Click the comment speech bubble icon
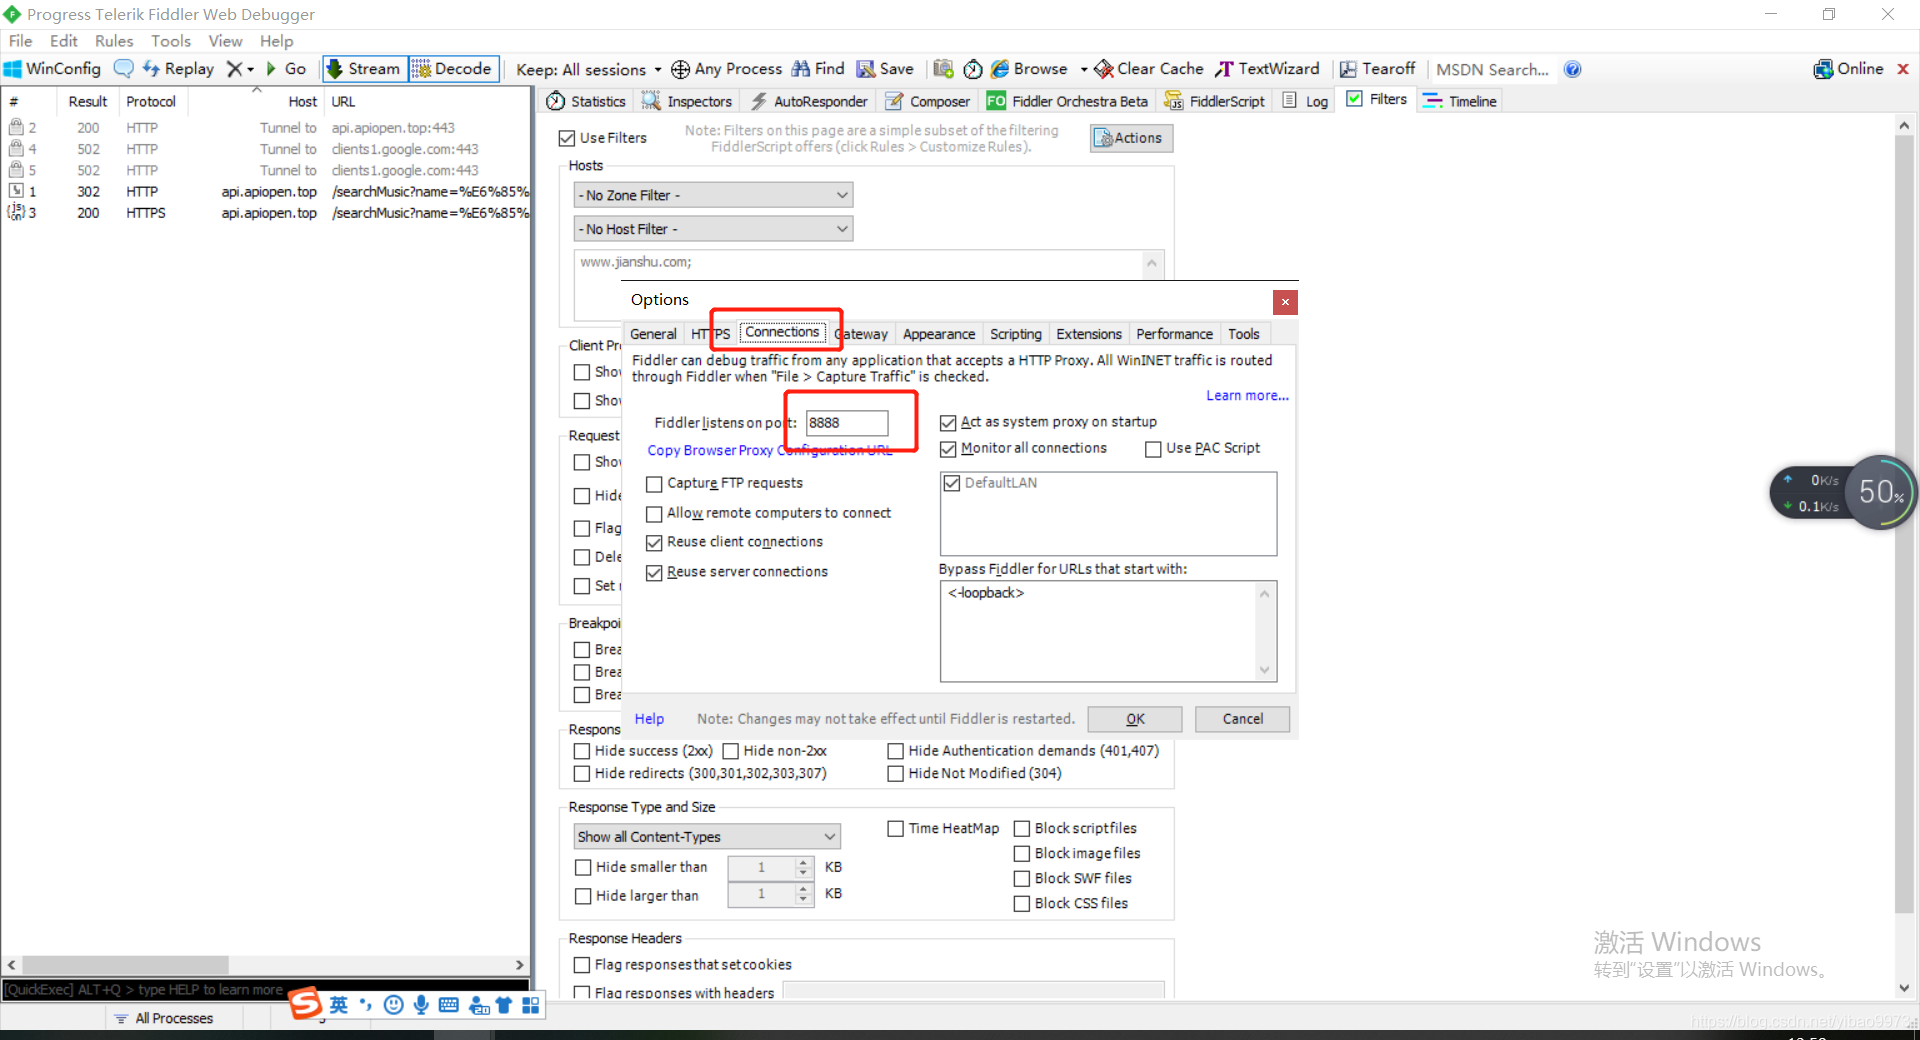The height and width of the screenshot is (1040, 1920). pyautogui.click(x=123, y=69)
